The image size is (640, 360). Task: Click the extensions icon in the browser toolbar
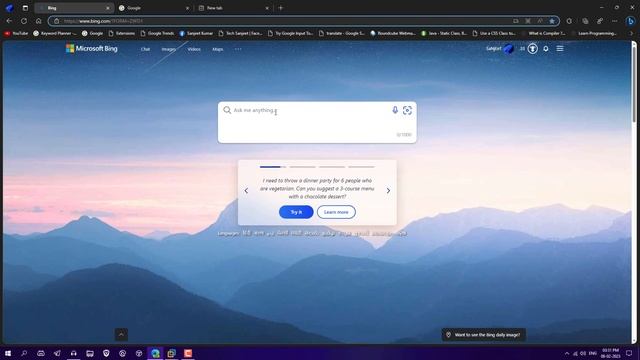[569, 21]
